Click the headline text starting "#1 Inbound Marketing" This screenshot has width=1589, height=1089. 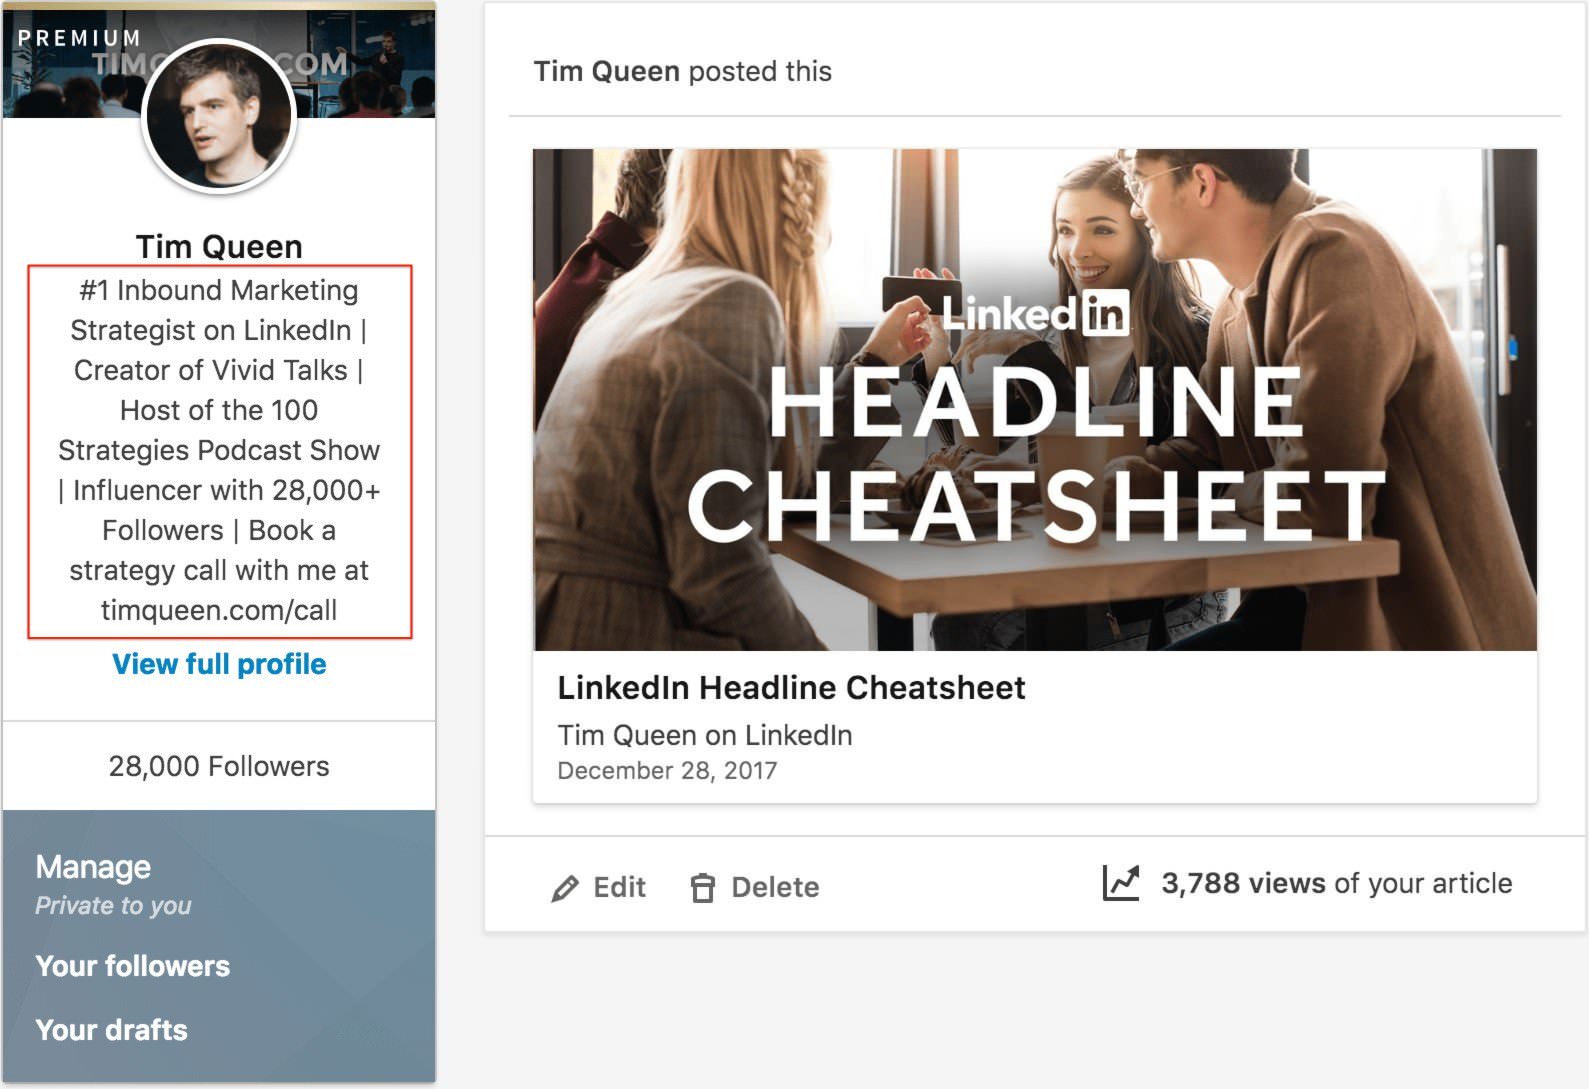pyautogui.click(x=219, y=450)
